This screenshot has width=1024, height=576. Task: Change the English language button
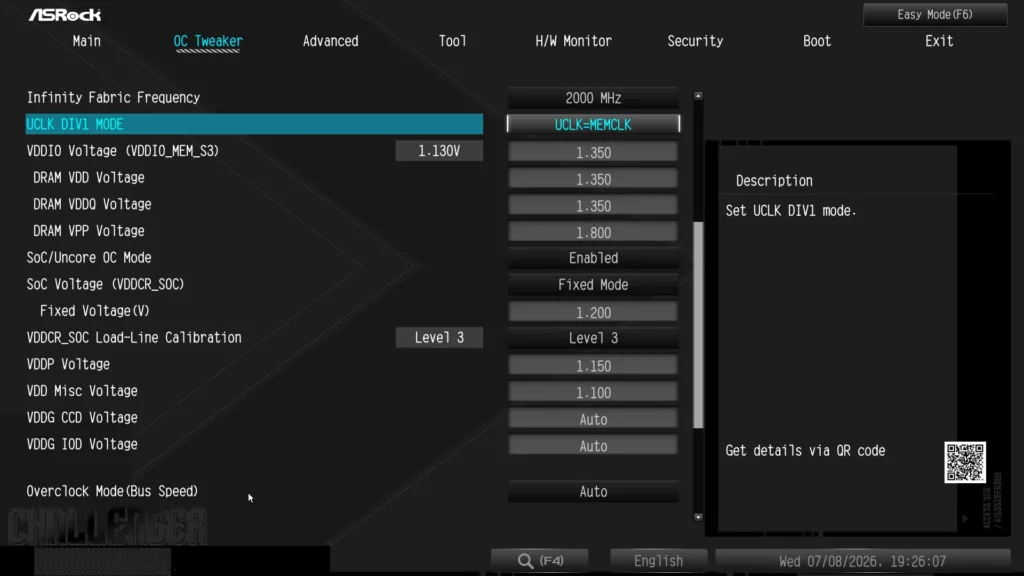point(658,560)
